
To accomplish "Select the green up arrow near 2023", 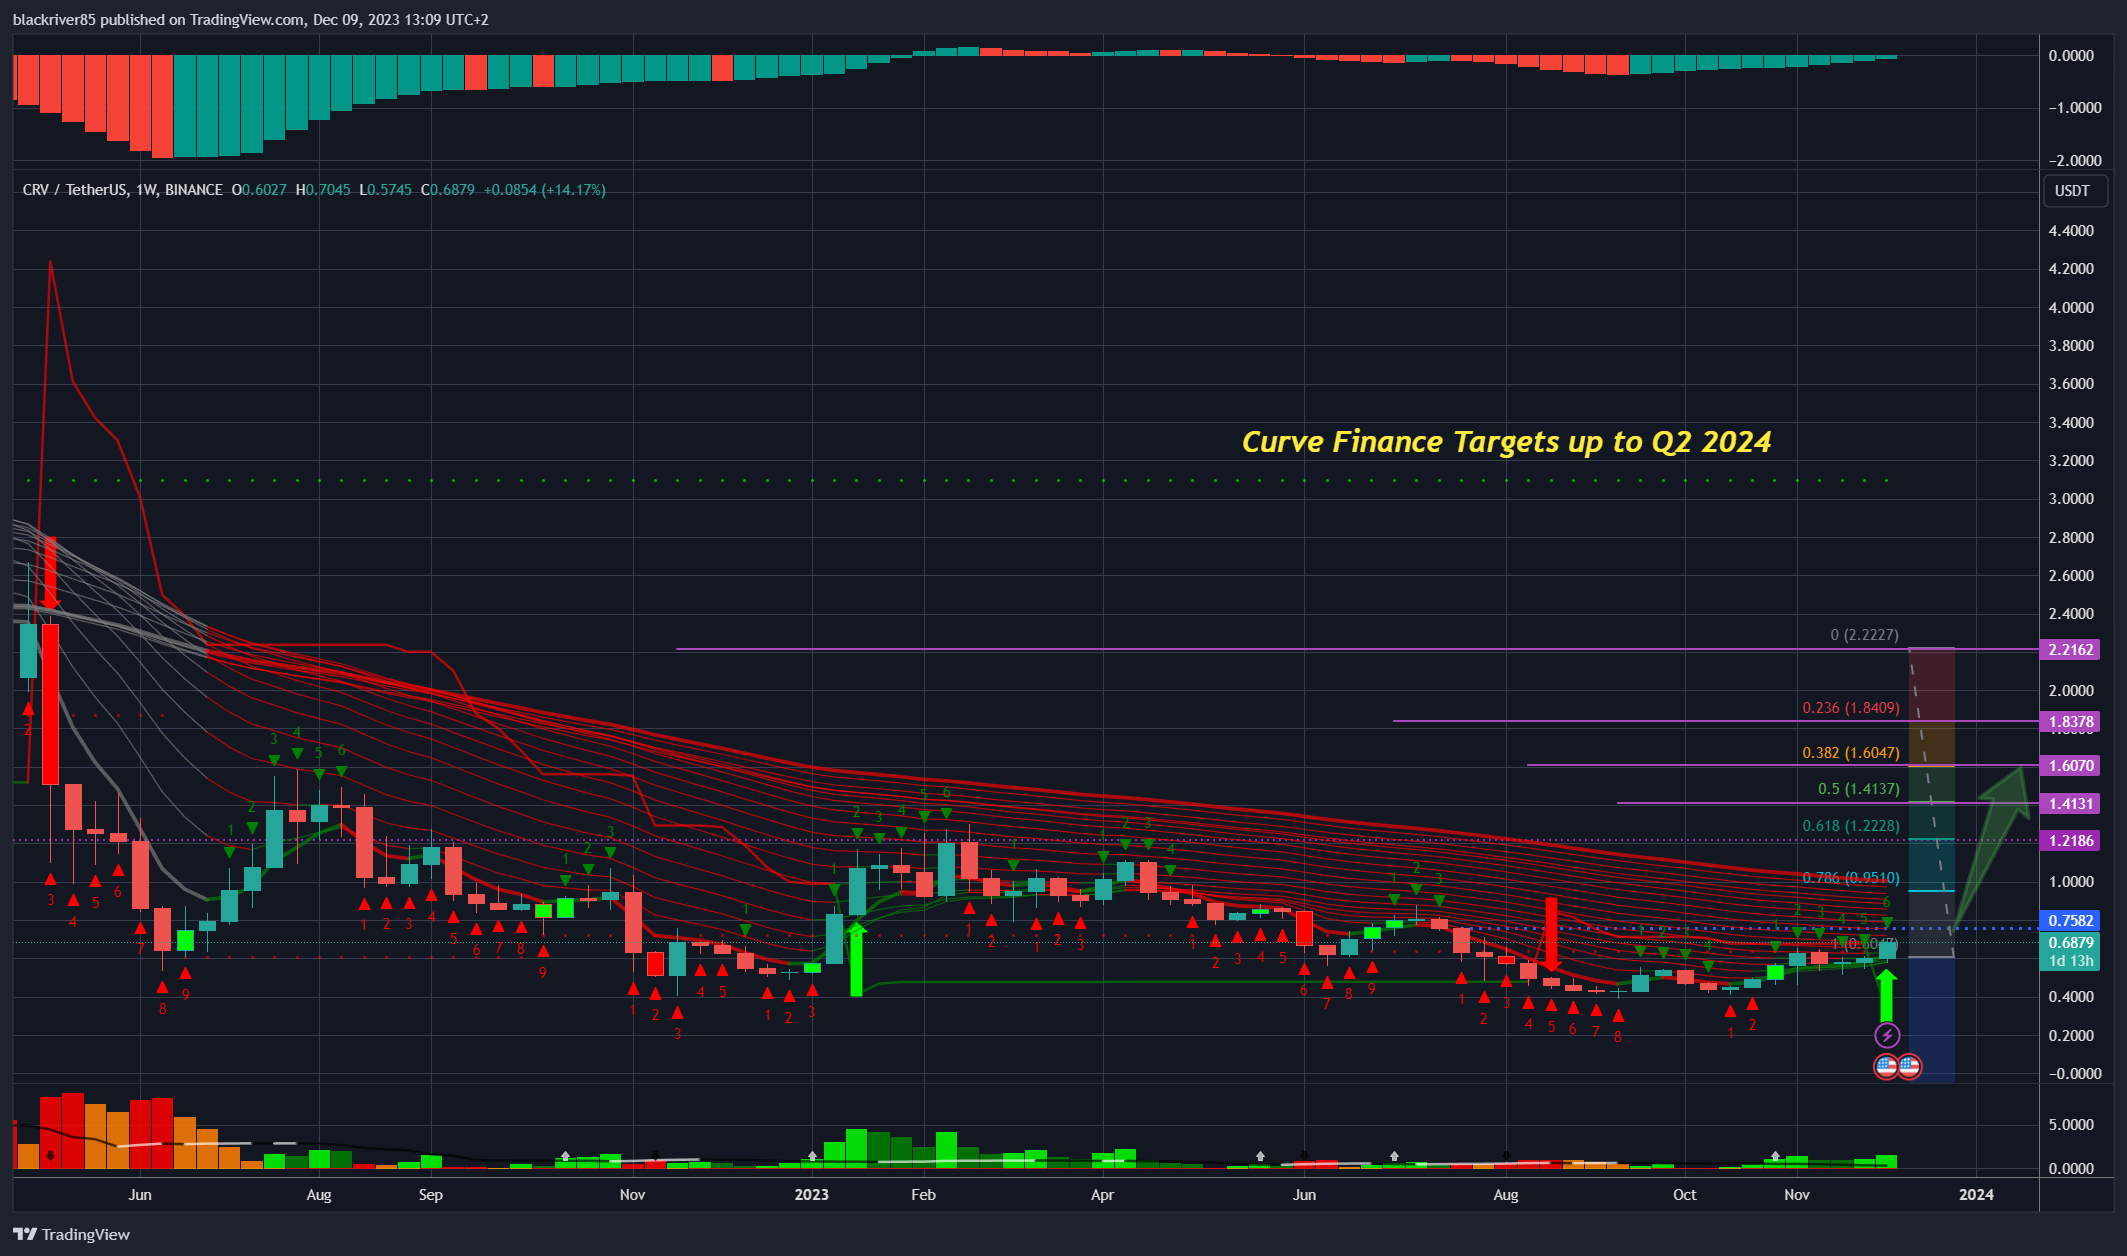I will 856,960.
